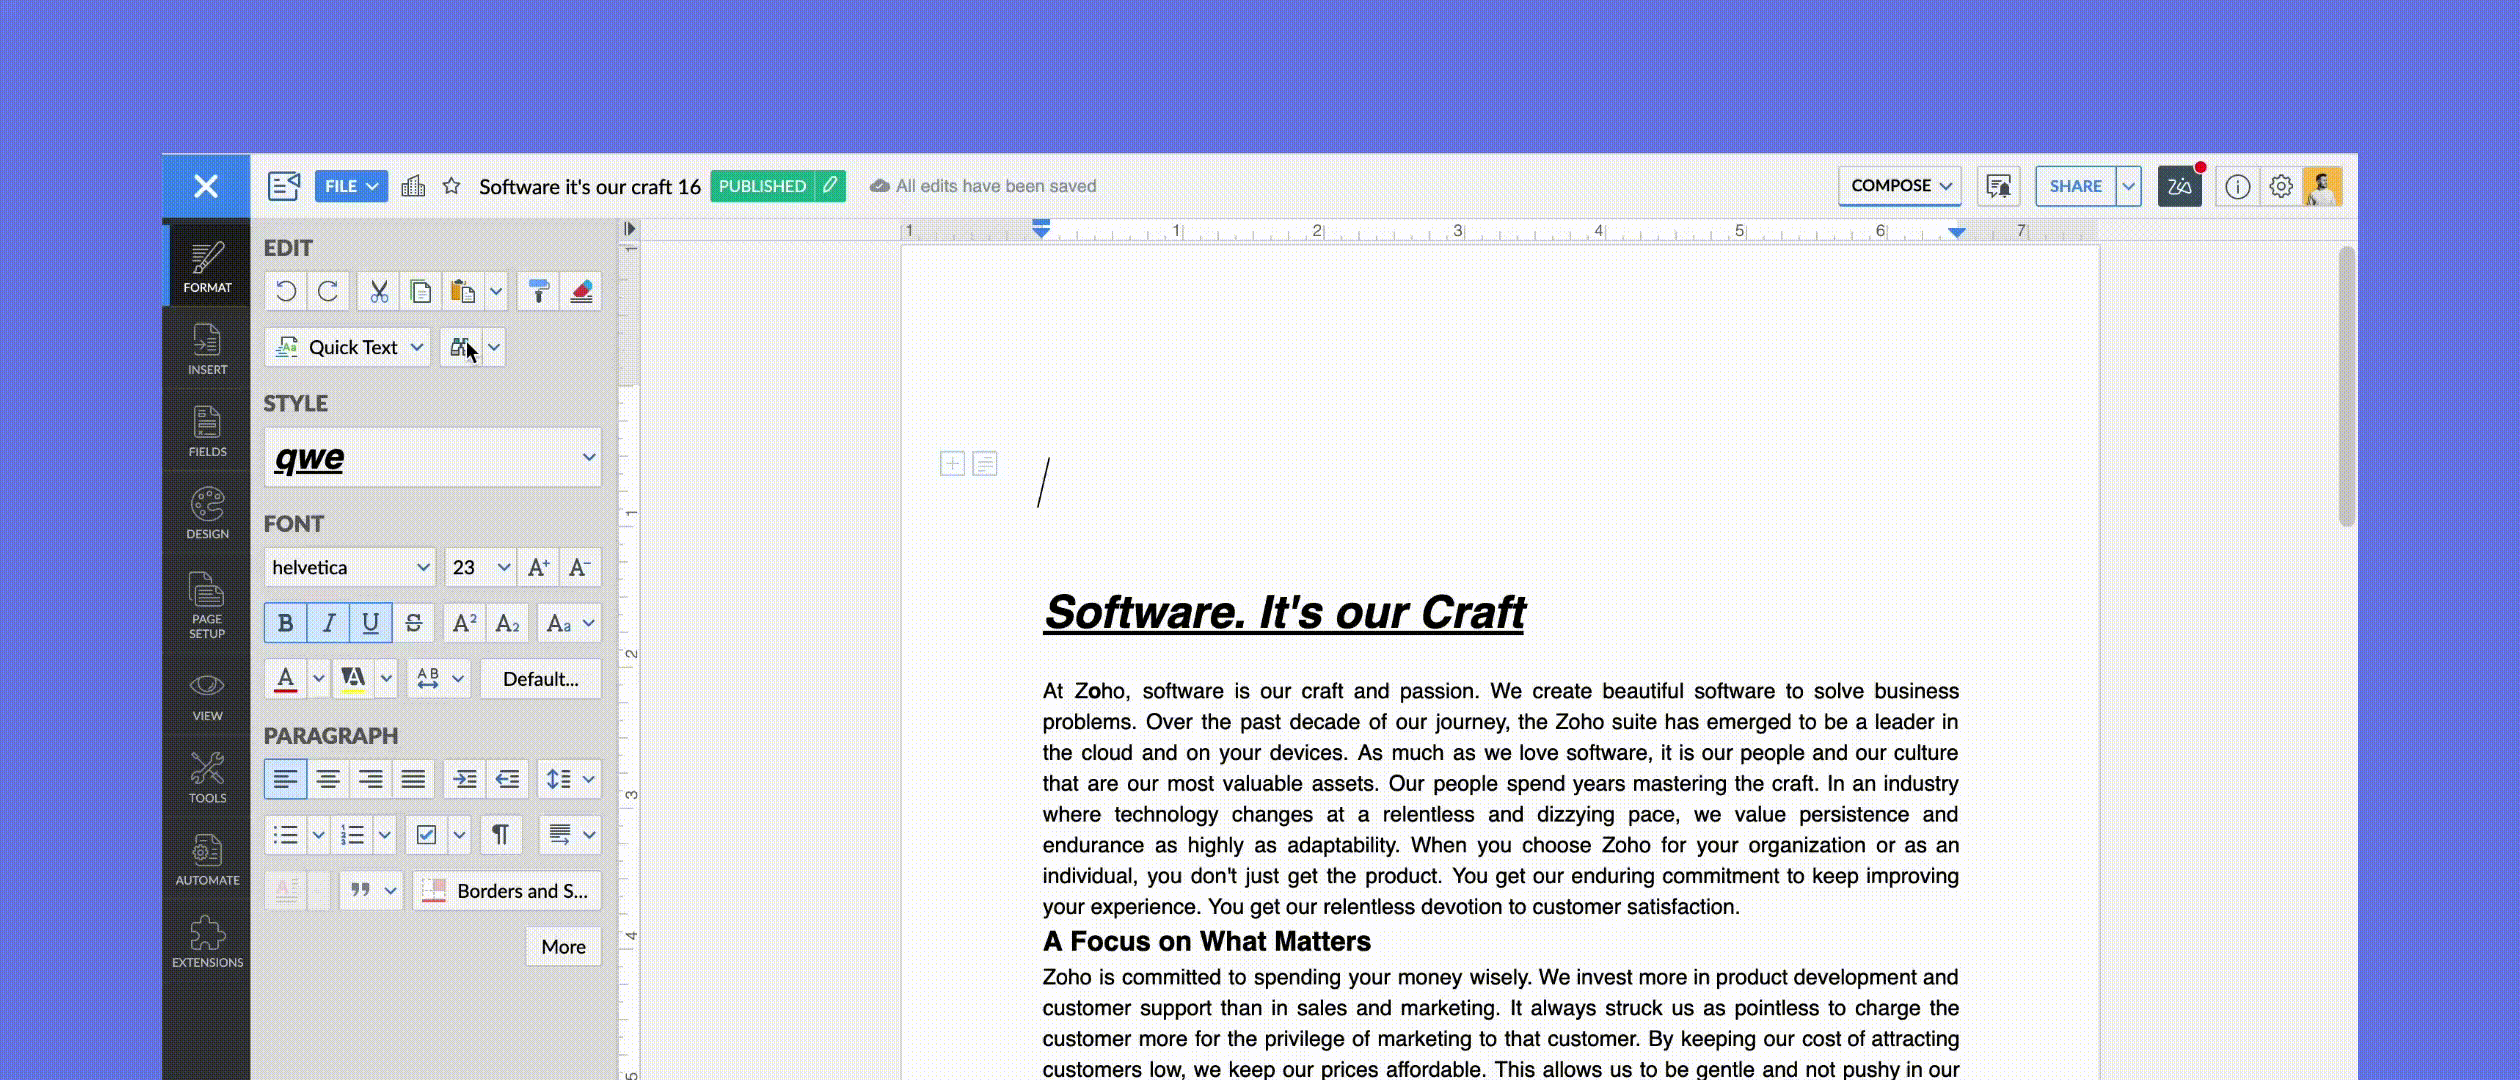Viewport: 2520px width, 1080px height.
Task: Cut selection with scissors icon
Action: point(378,291)
